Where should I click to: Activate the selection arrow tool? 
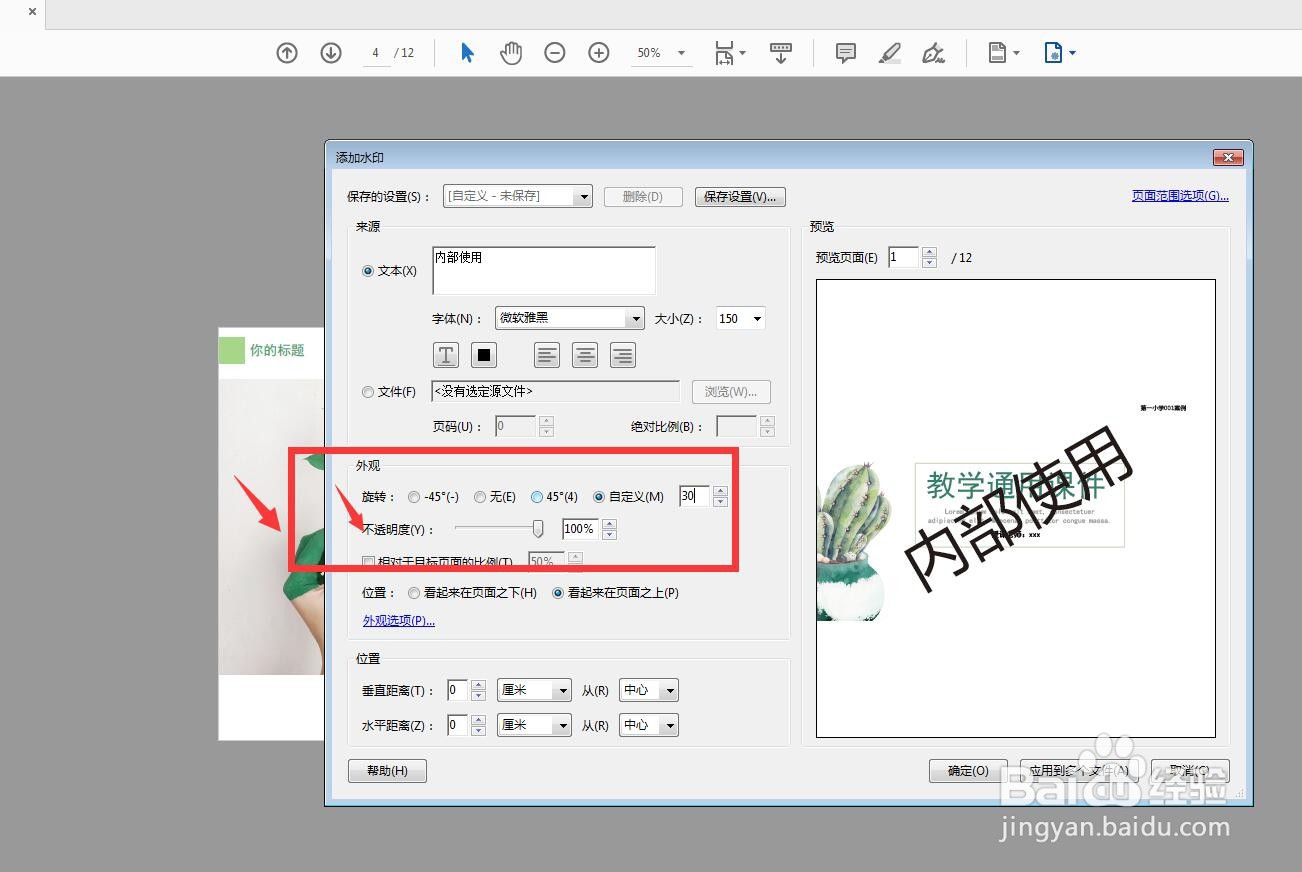(x=467, y=53)
